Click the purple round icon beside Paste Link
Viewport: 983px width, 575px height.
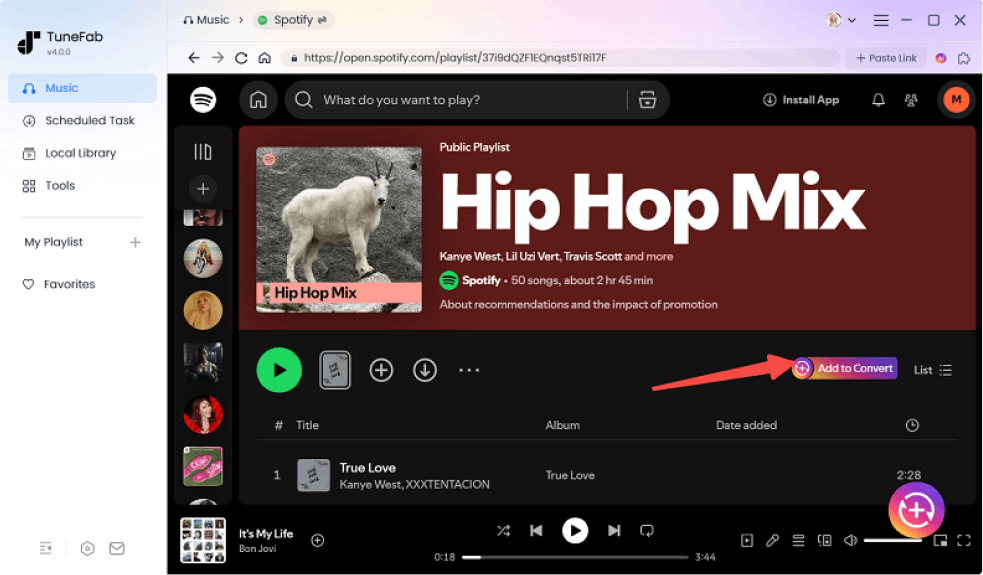click(941, 58)
